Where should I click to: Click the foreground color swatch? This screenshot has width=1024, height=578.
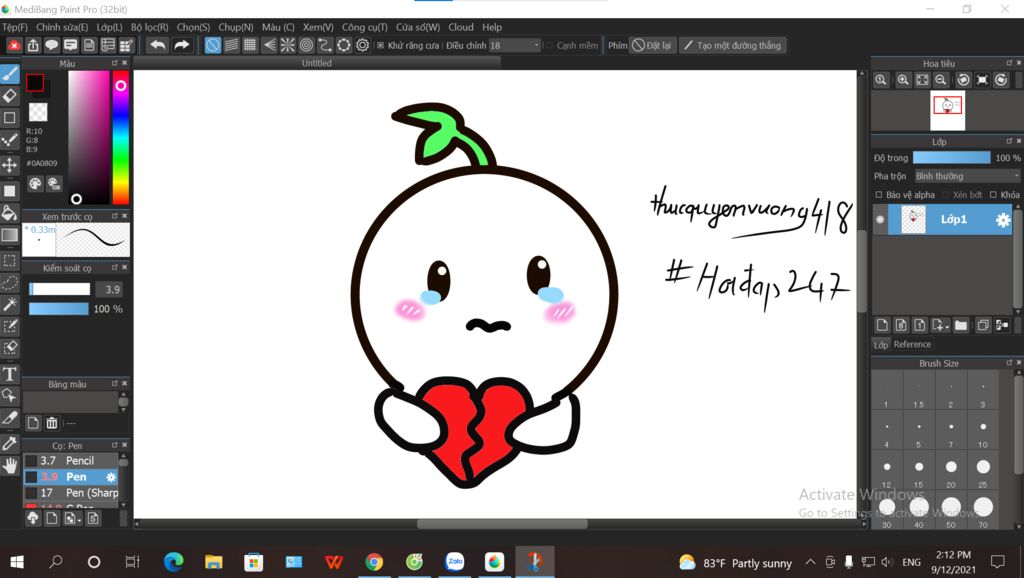[x=35, y=82]
